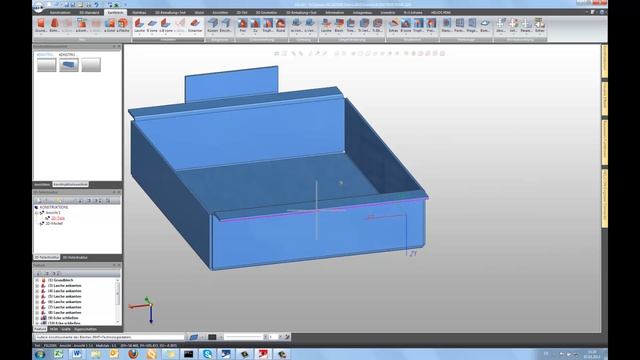Viewport: 640px width, 360px height.
Task: Open the Ansichten ribbon tab
Action: [220, 13]
